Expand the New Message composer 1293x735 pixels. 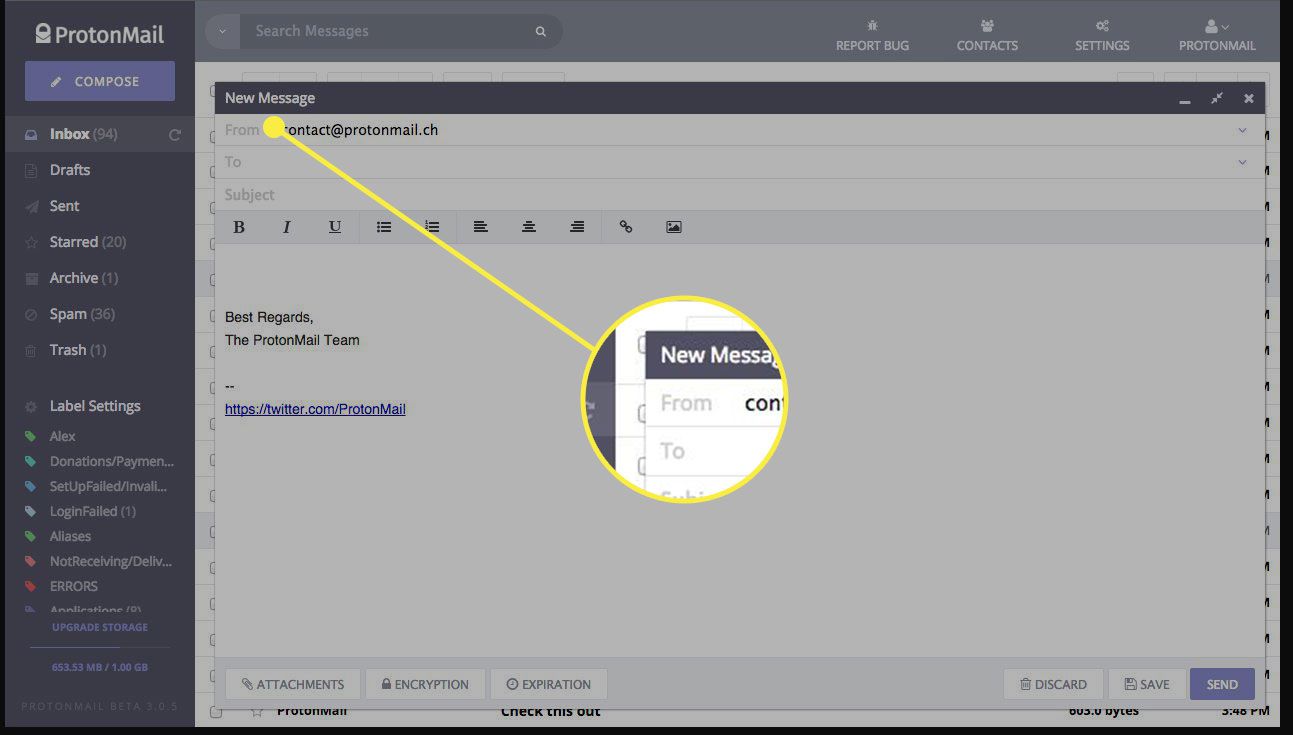click(1217, 98)
